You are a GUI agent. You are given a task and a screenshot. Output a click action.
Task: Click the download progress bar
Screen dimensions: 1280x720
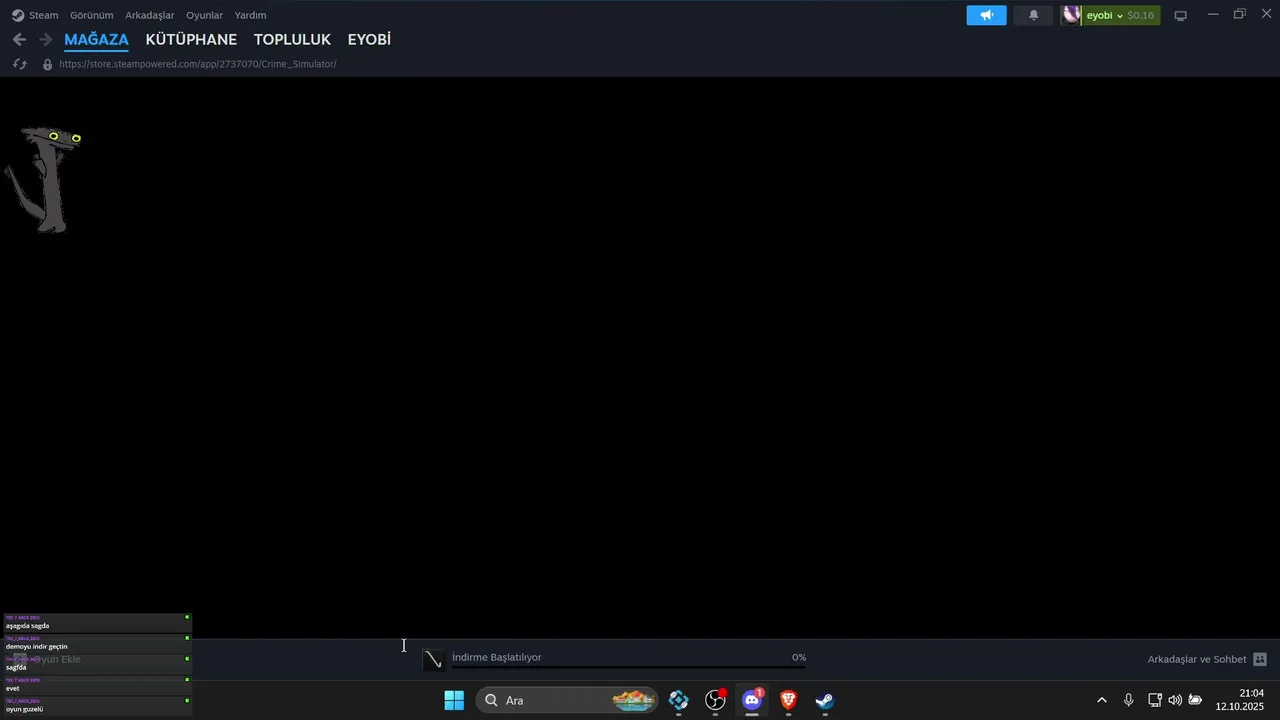coord(628,667)
